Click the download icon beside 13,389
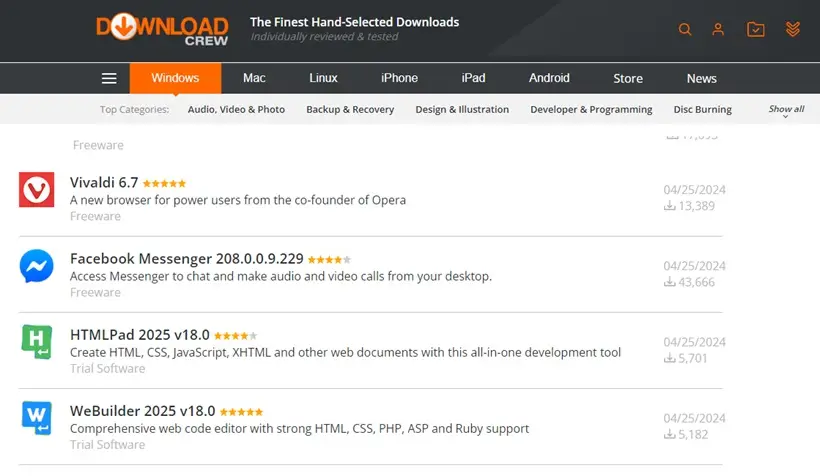The image size is (820, 476). click(669, 206)
